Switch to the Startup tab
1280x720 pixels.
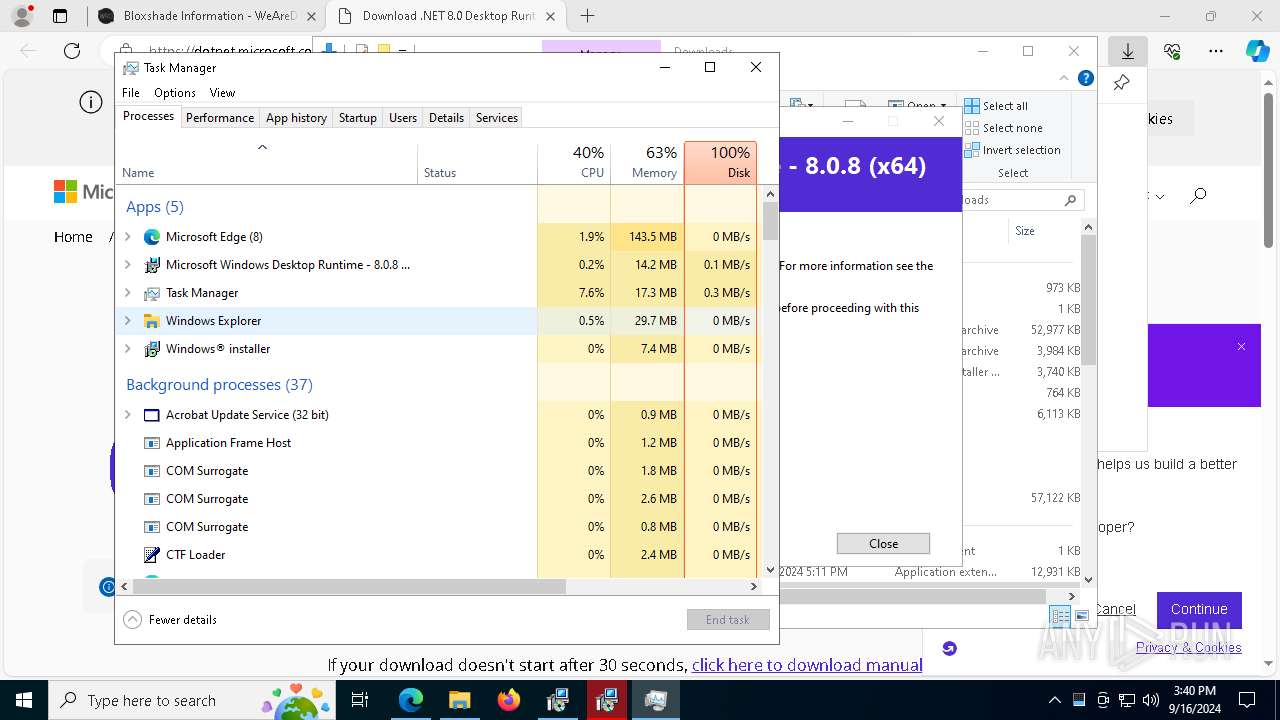pos(357,118)
